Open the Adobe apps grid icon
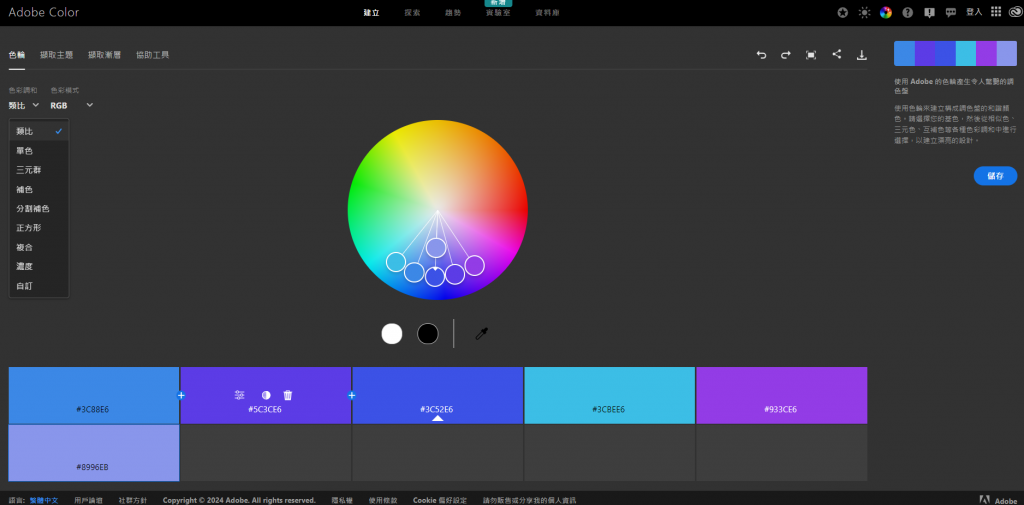This screenshot has width=1024, height=505. [x=996, y=12]
